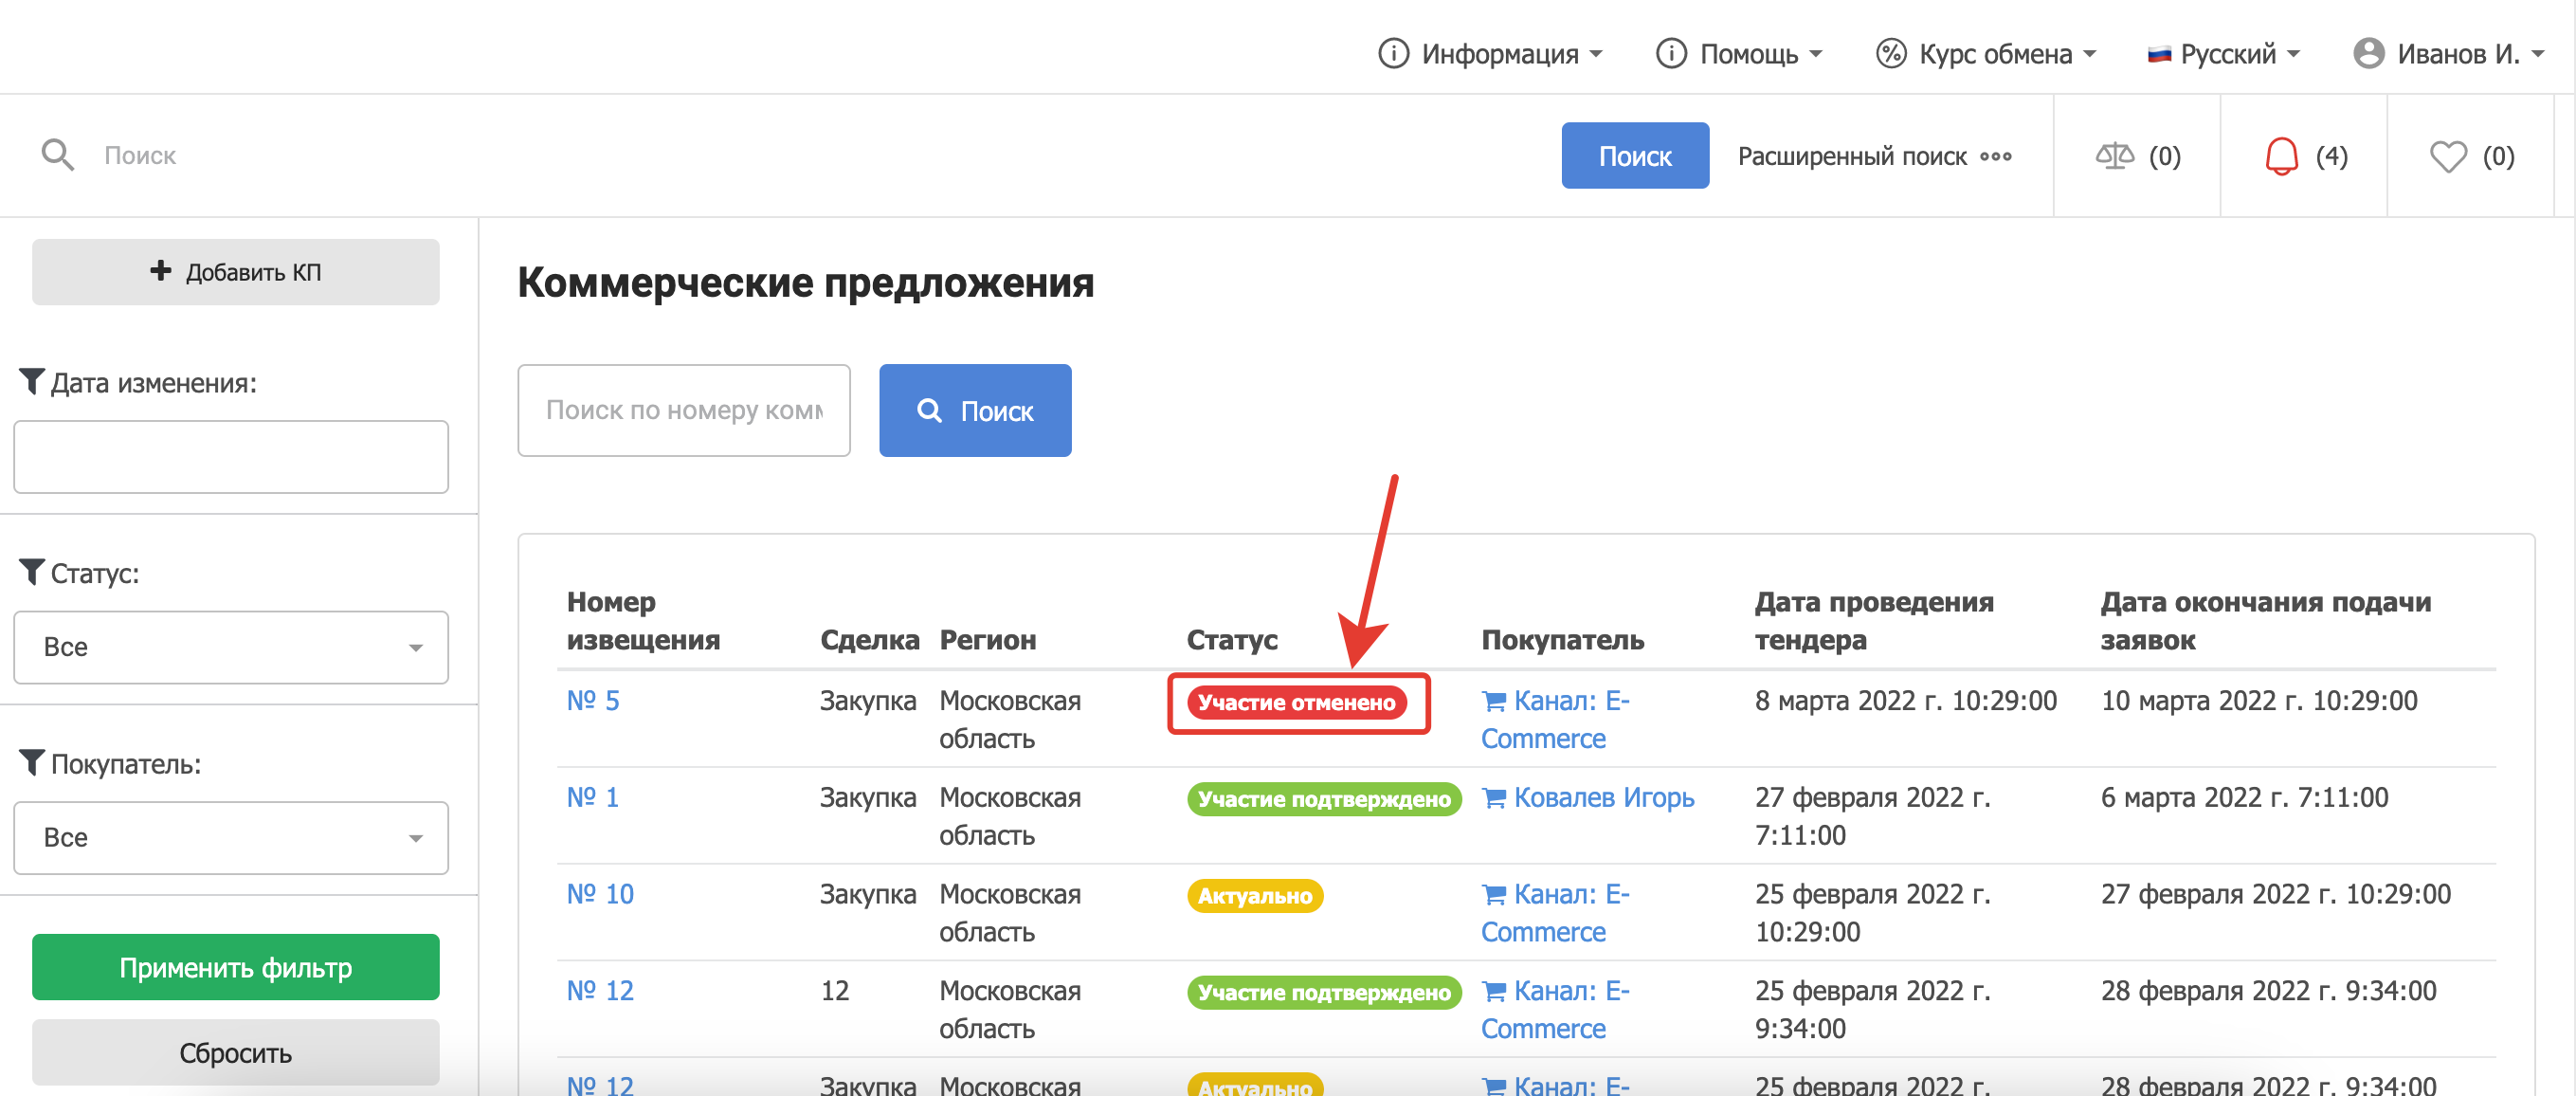The width and height of the screenshot is (2576, 1096).
Task: Click the shopping cart icon beside Ковалев Игорь
Action: click(x=1494, y=798)
